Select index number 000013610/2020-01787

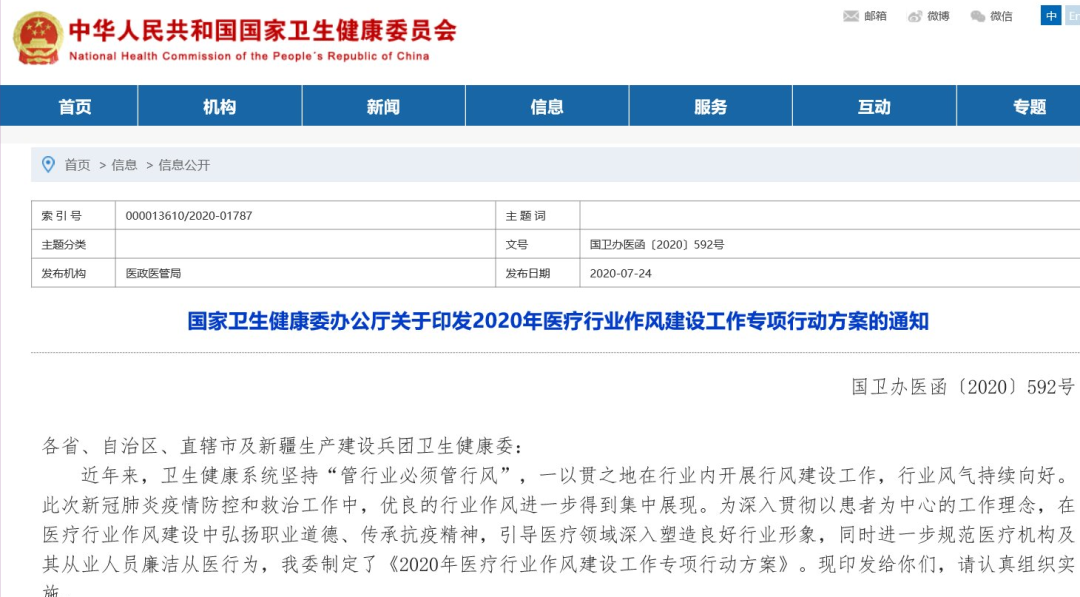pyautogui.click(x=189, y=216)
